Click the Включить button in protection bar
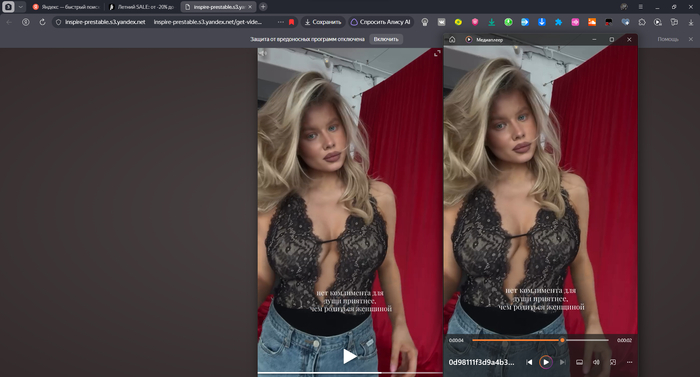The width and height of the screenshot is (700, 377). point(386,39)
